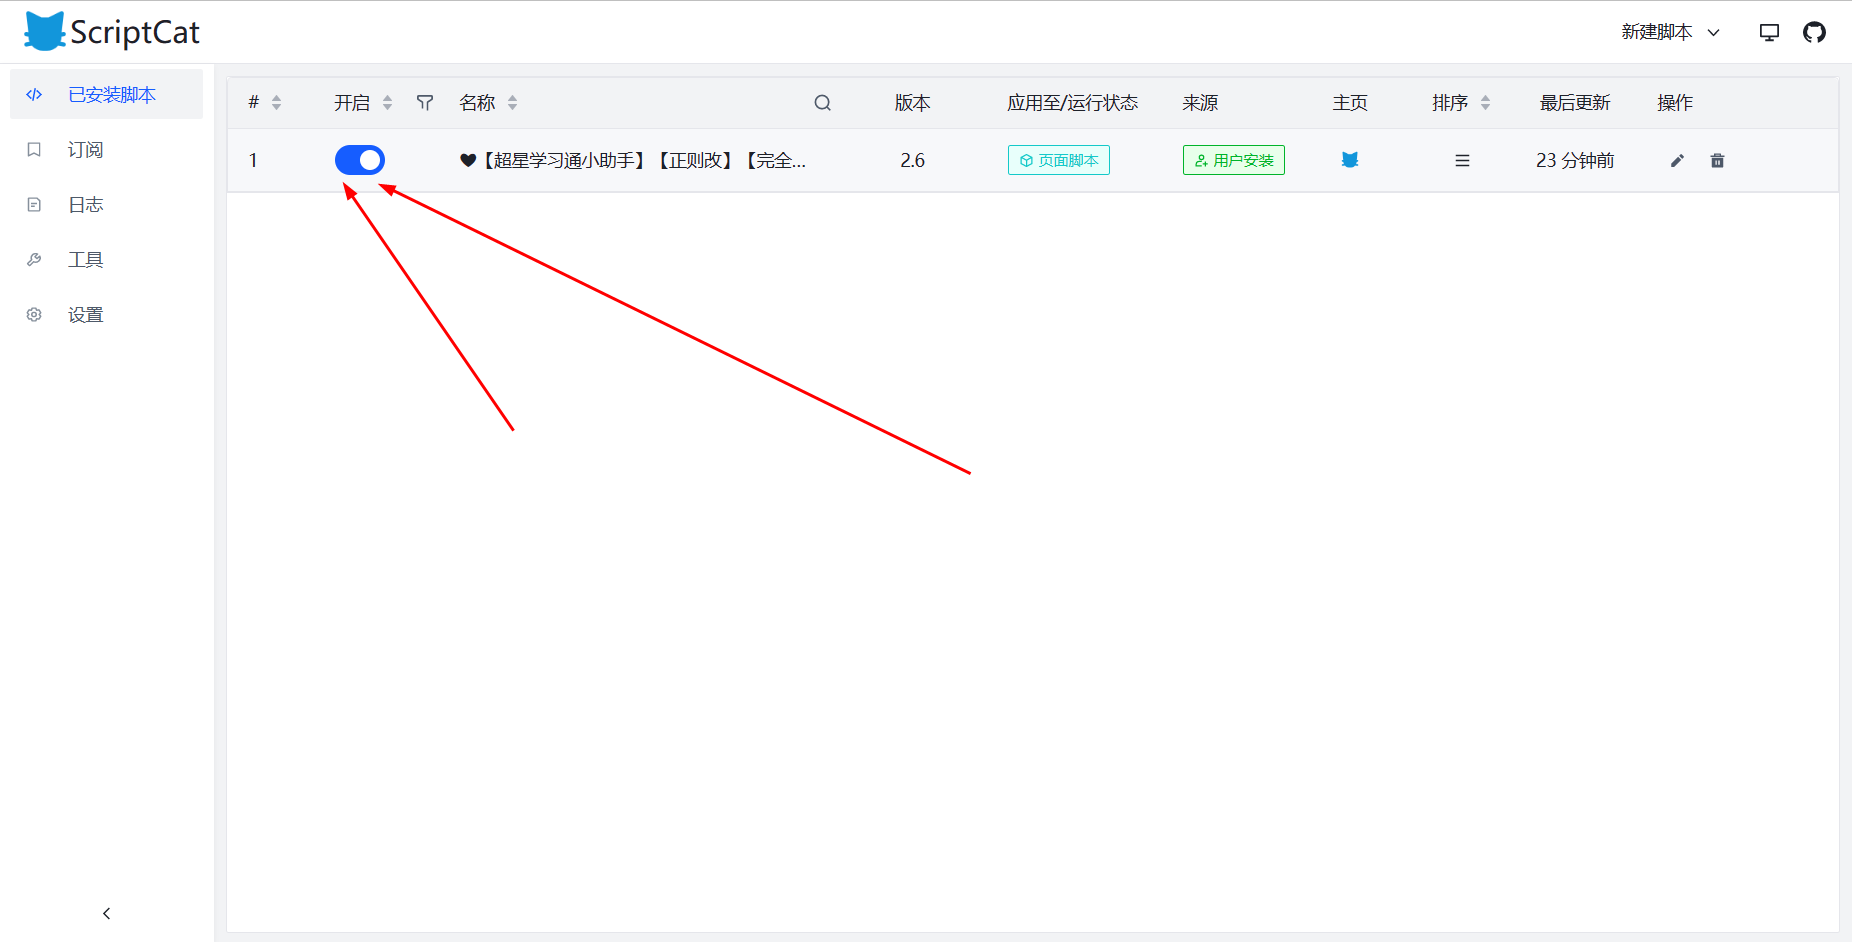Screen dimensions: 1852x942
Task: Click the 应用至/运行状态 column header
Action: point(1073,102)
